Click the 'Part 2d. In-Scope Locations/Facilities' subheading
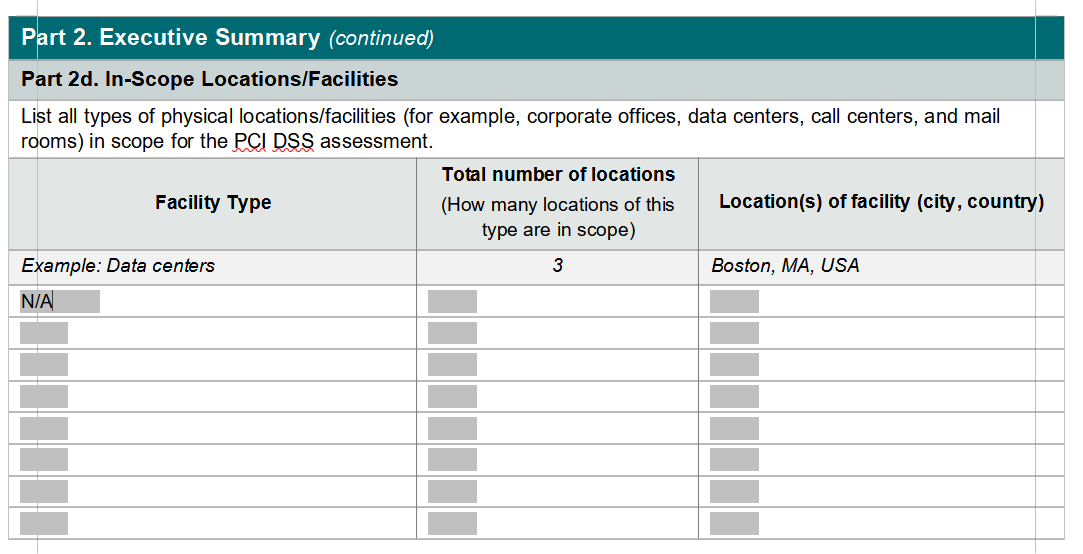The width and height of the screenshot is (1083, 554). 209,79
